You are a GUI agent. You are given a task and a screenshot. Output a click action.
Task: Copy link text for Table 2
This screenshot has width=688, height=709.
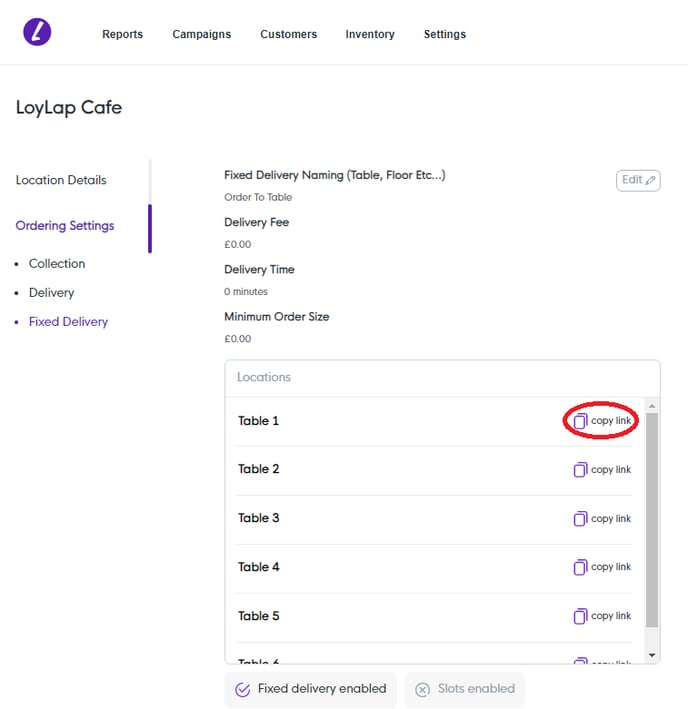point(611,469)
